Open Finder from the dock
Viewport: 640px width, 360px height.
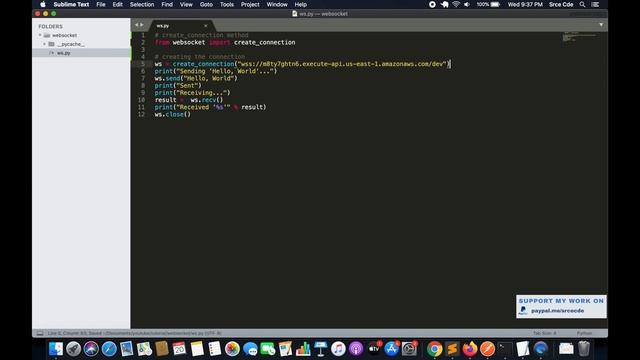click(x=56, y=349)
